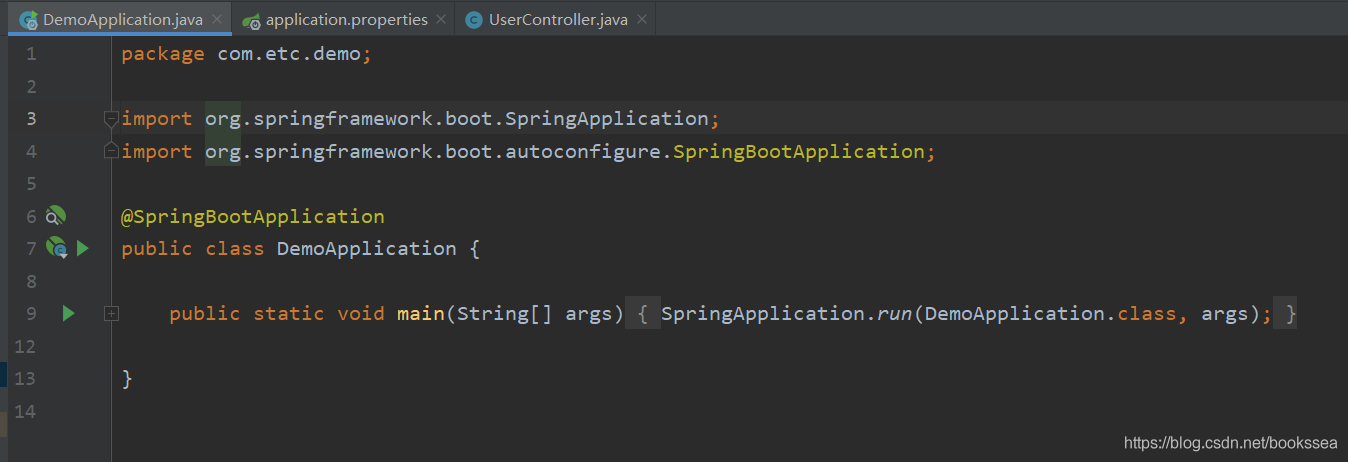Click the run arrow beside DemoApplication class
1348x462 pixels.
[x=83, y=248]
